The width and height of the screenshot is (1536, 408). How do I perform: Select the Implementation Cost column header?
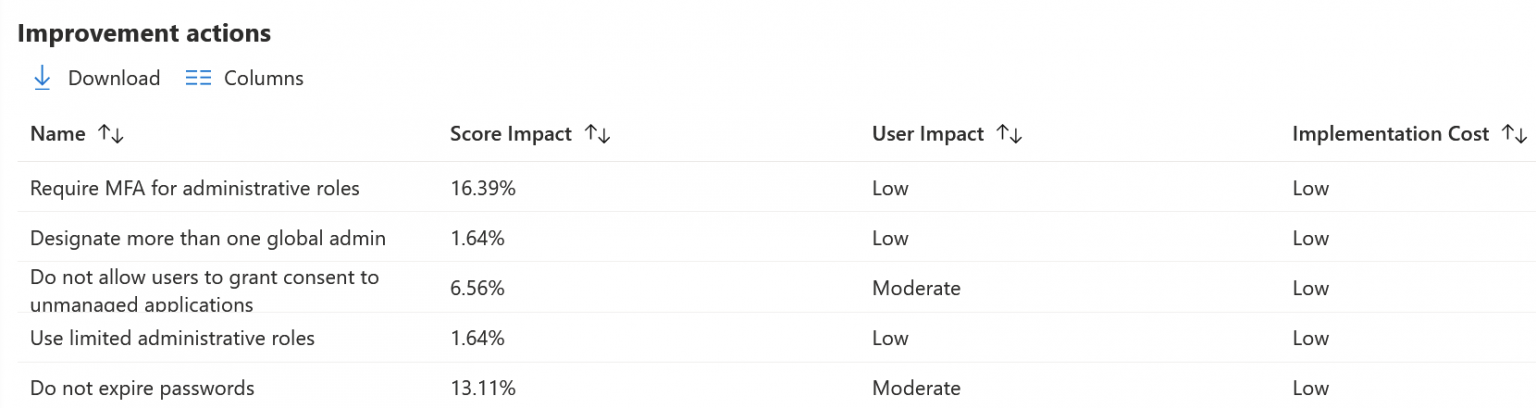[x=1391, y=134]
